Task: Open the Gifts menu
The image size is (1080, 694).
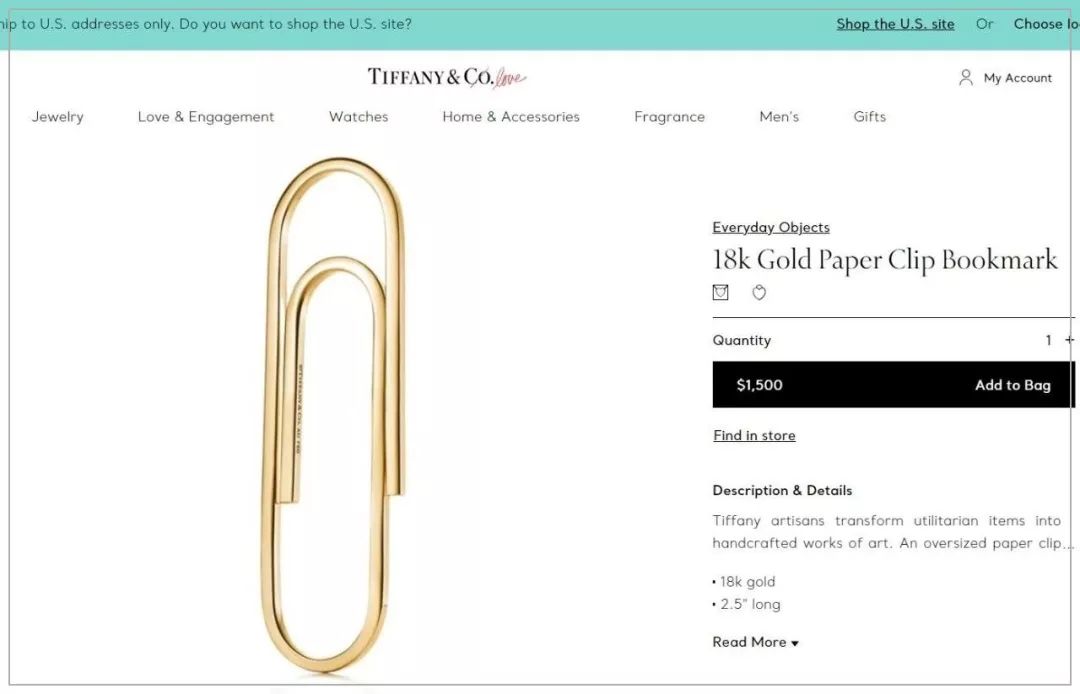Action: (869, 117)
